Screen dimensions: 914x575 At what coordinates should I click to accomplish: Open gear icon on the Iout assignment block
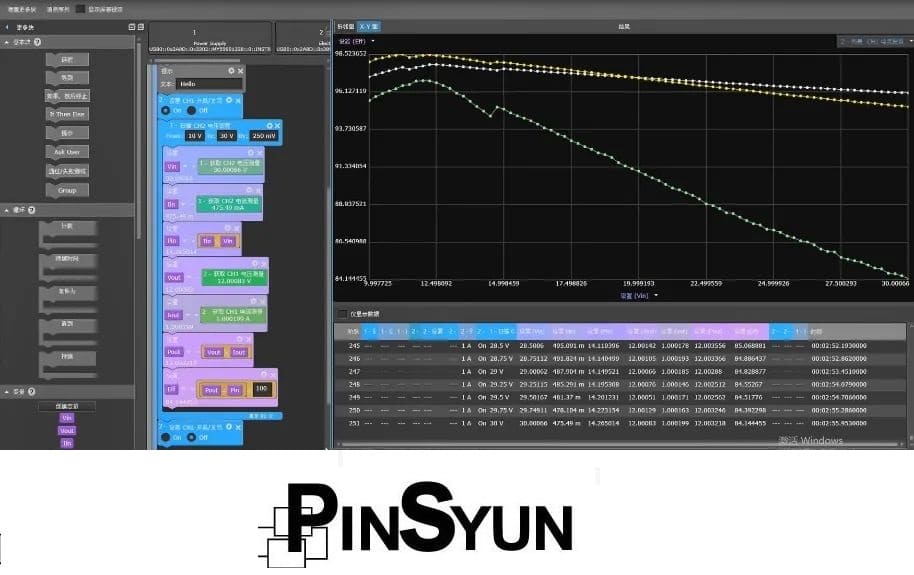254,301
